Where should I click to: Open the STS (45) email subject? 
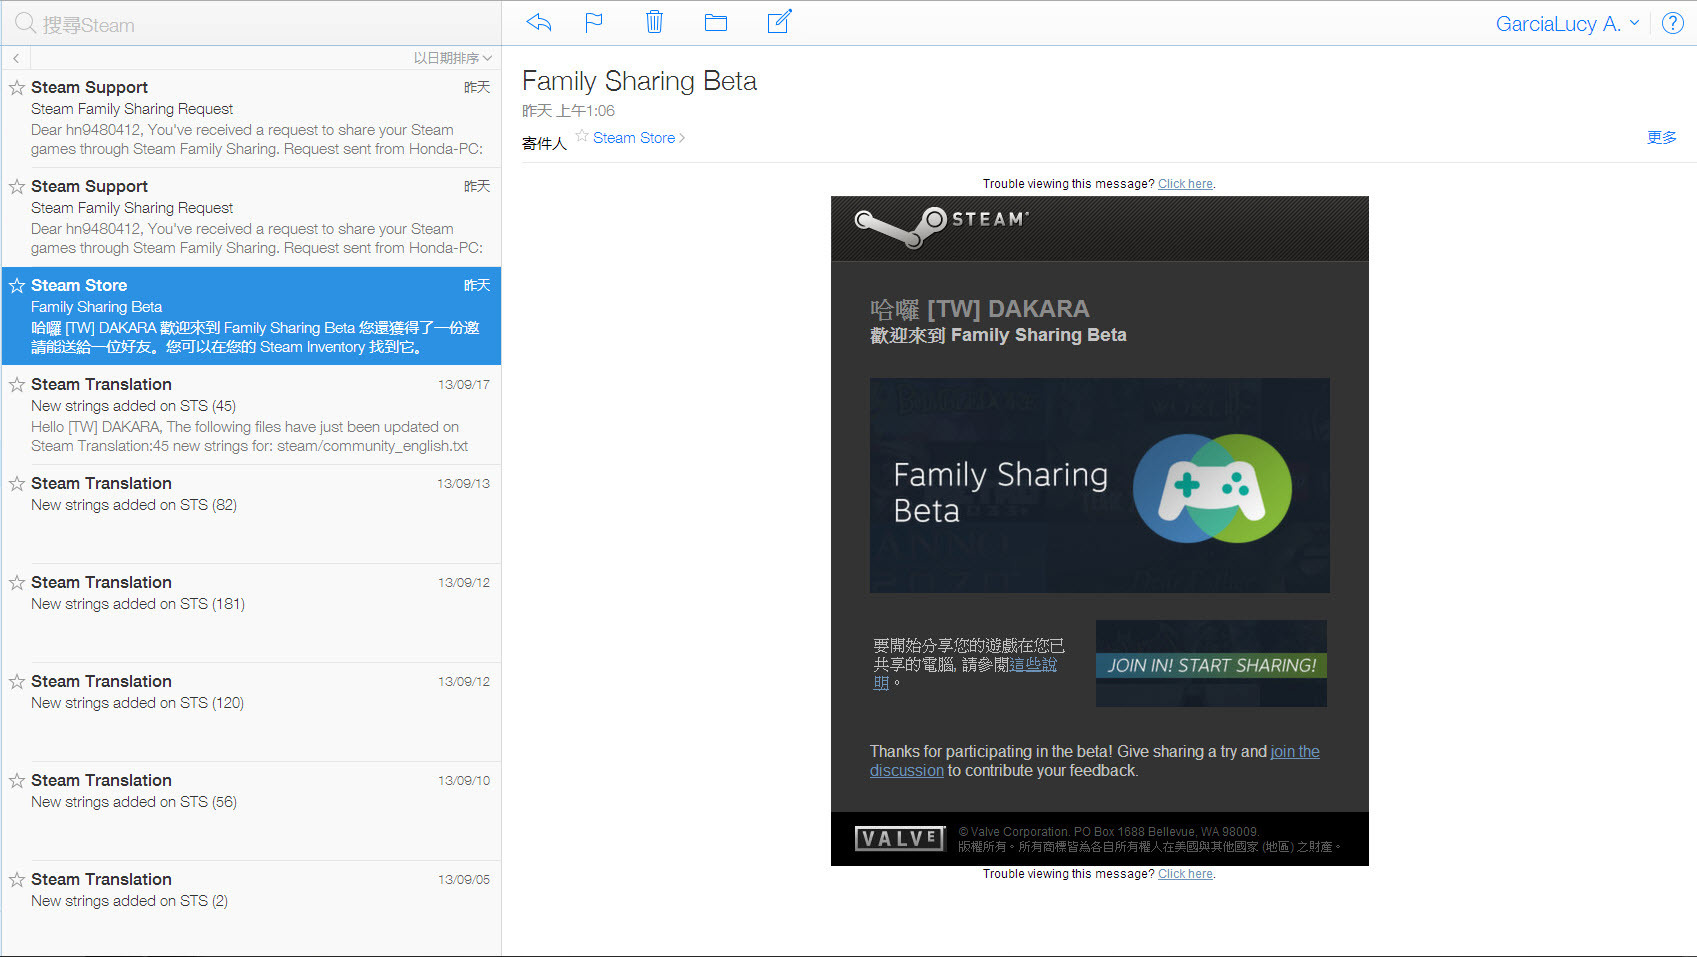point(133,406)
